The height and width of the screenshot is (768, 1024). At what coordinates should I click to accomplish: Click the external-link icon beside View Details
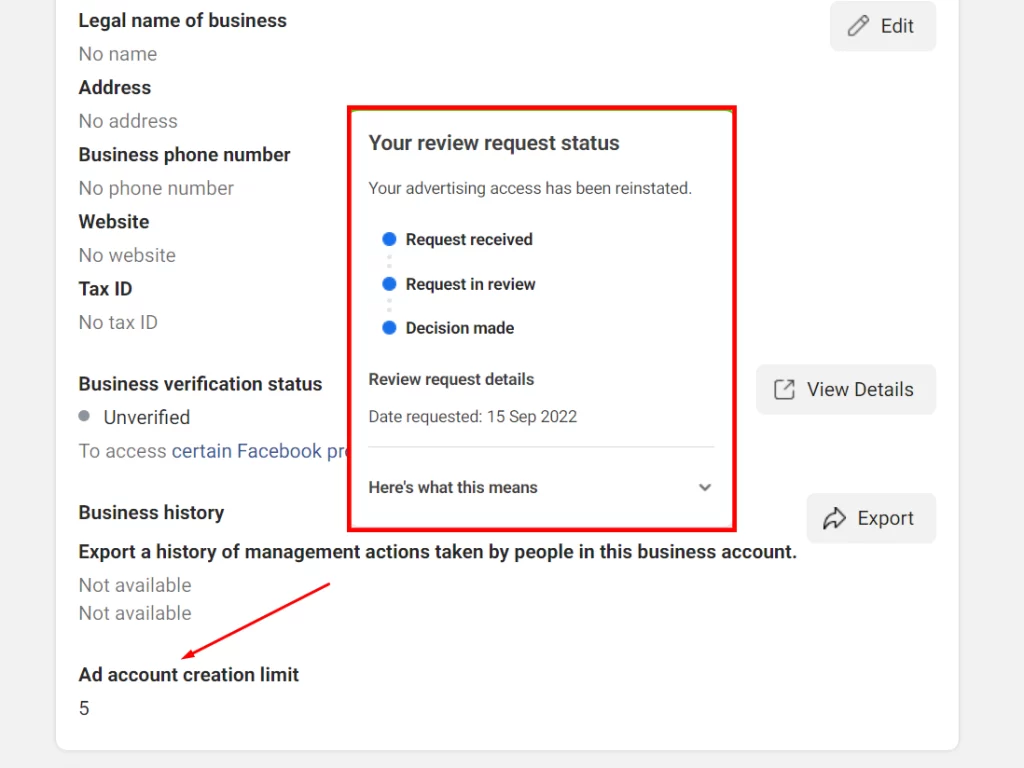[783, 389]
